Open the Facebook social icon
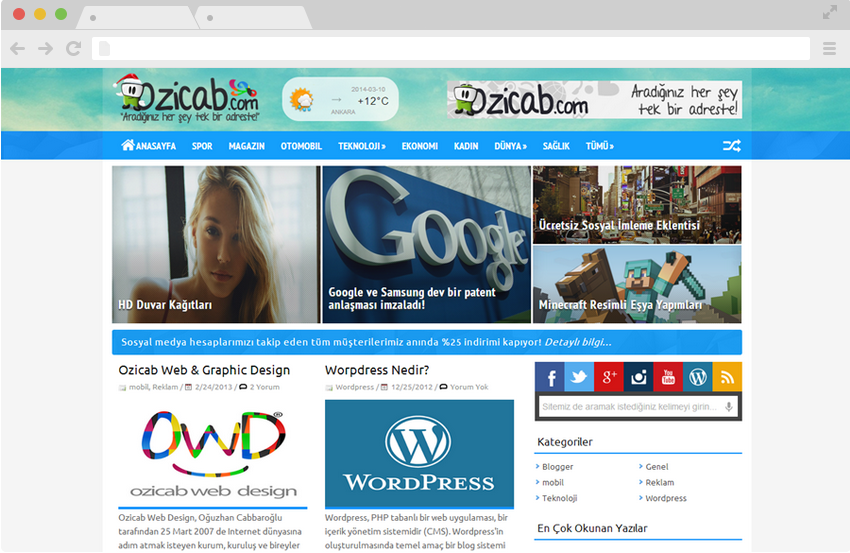This screenshot has width=850, height=553. click(550, 377)
